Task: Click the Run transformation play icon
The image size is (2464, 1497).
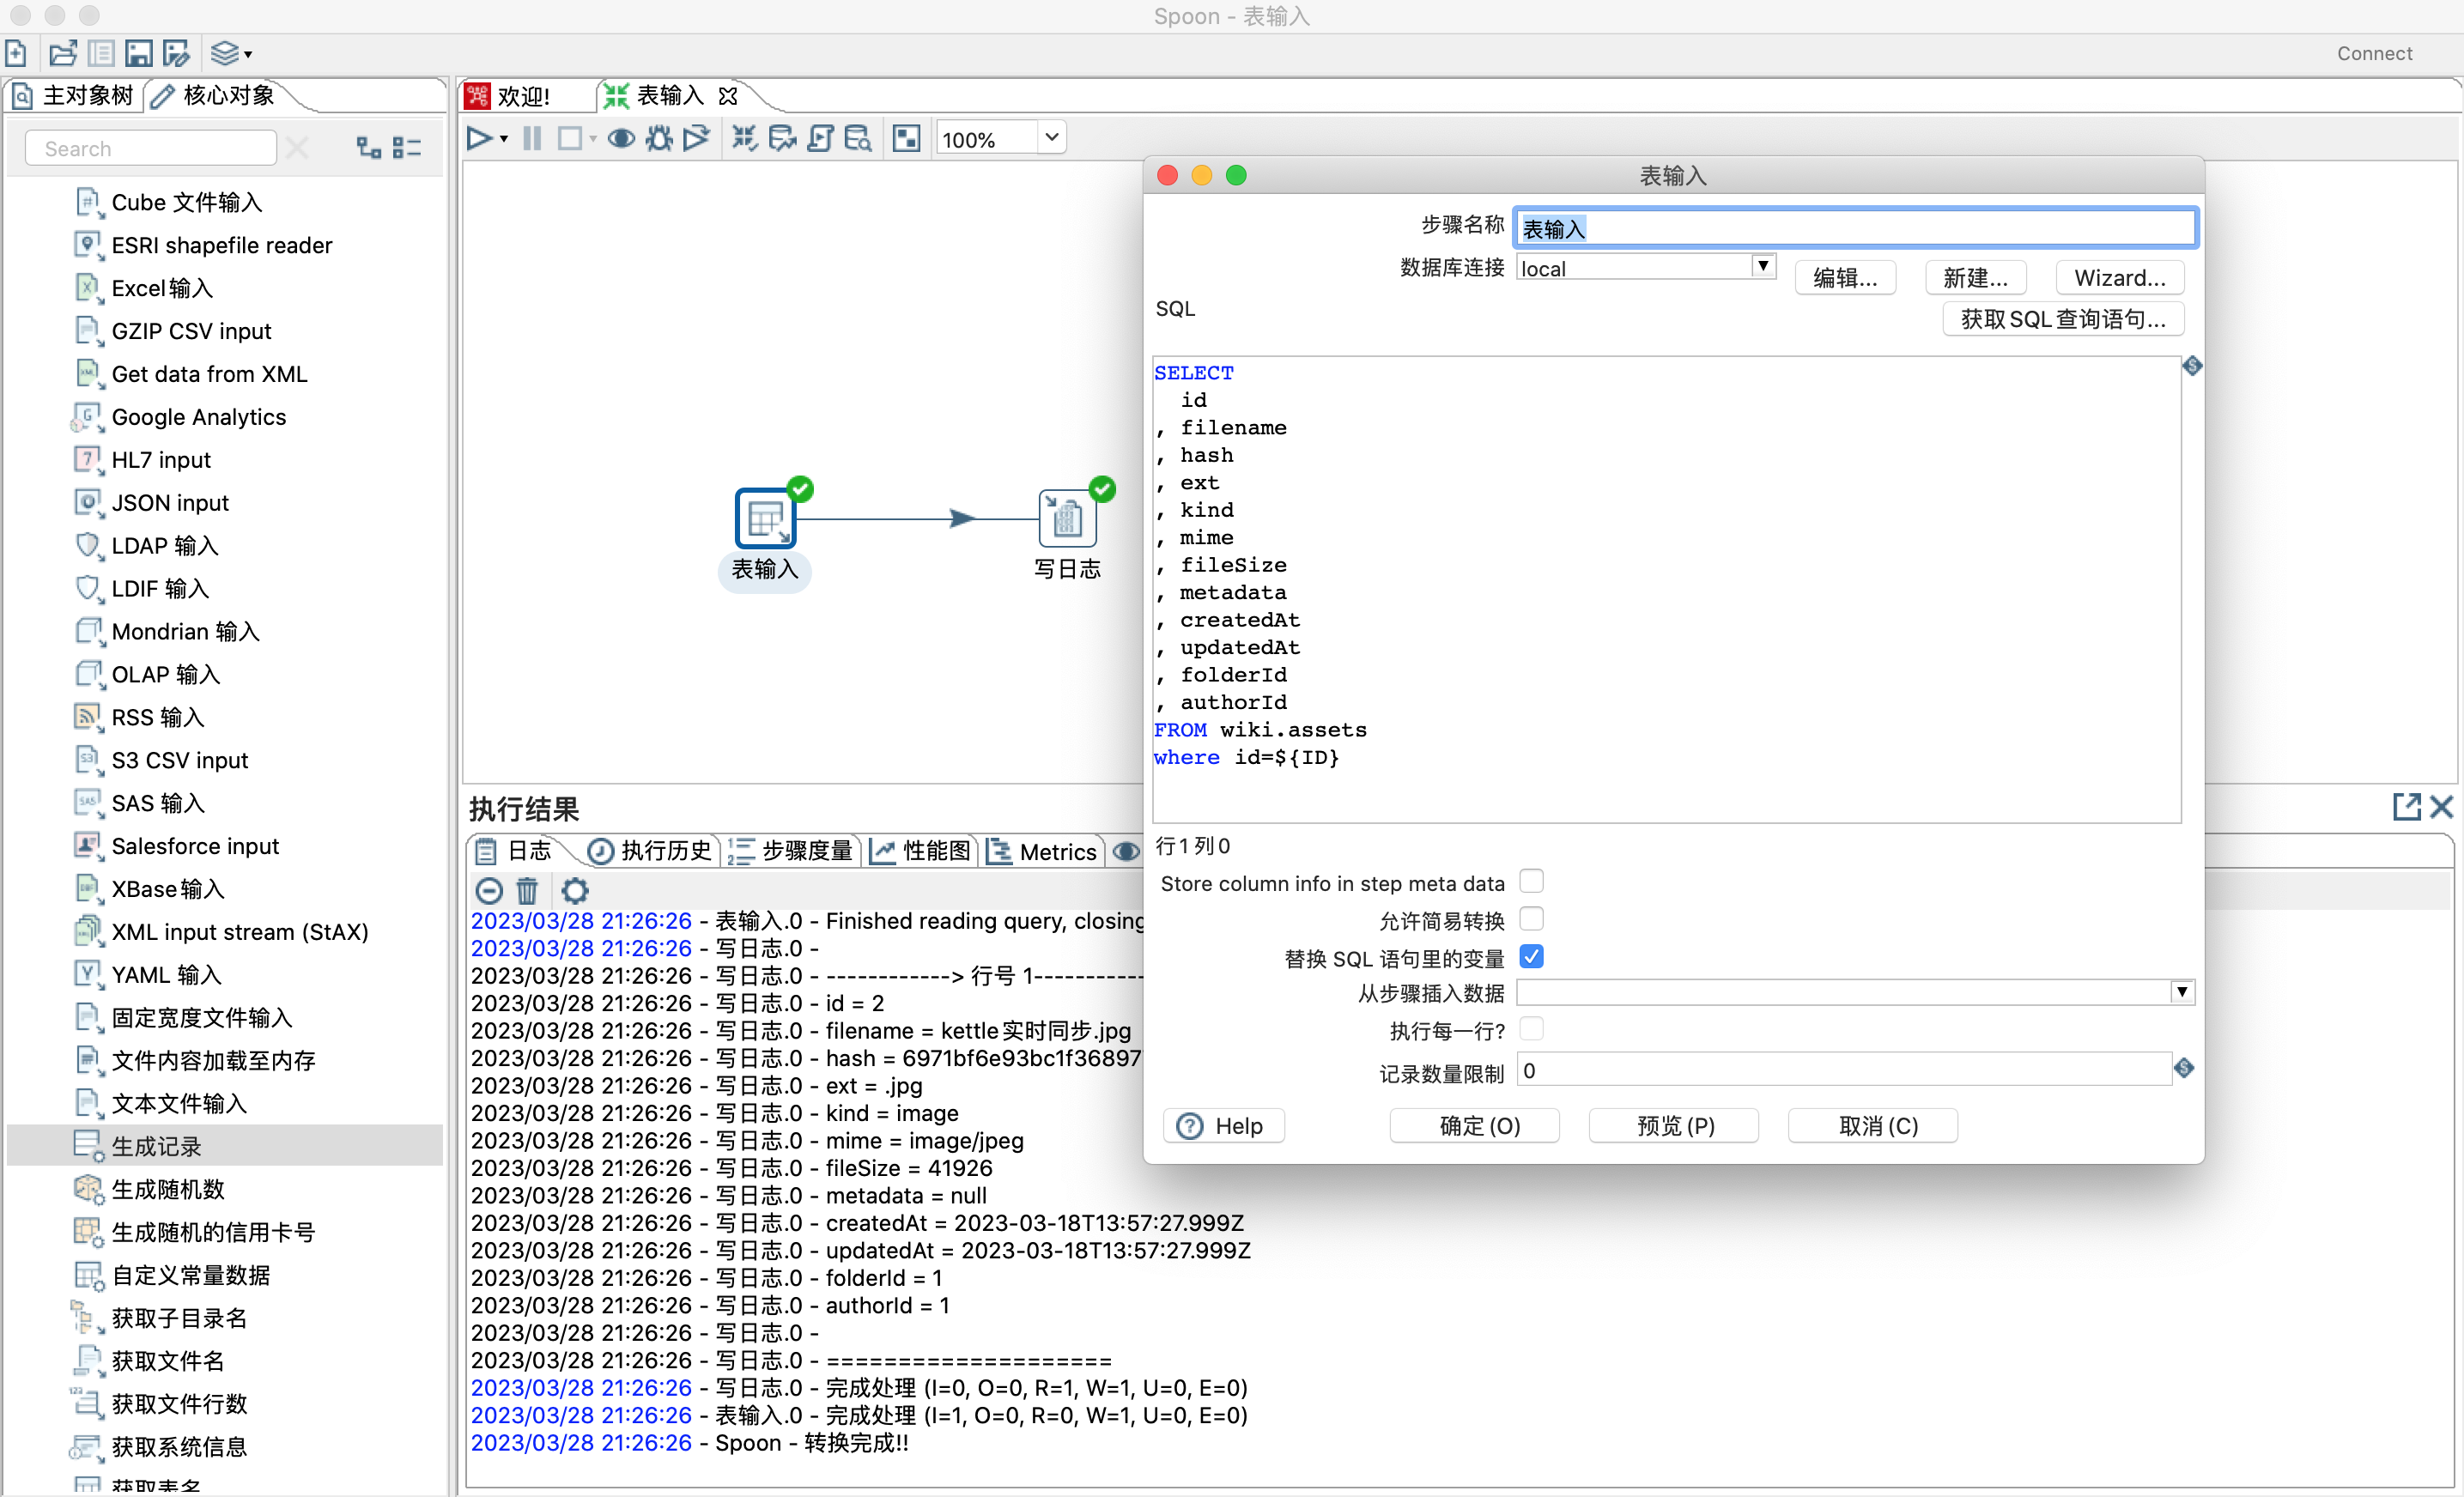Action: coord(478,138)
